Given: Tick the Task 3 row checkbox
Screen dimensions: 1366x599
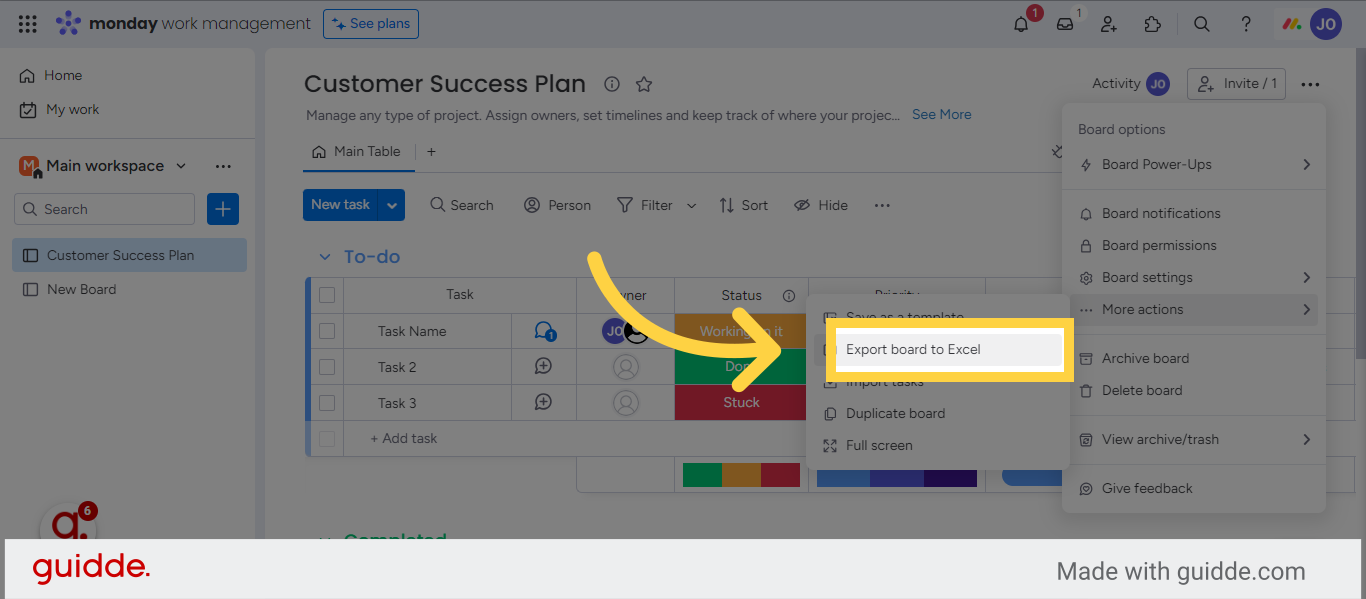Looking at the screenshot, I should pyautogui.click(x=327, y=403).
